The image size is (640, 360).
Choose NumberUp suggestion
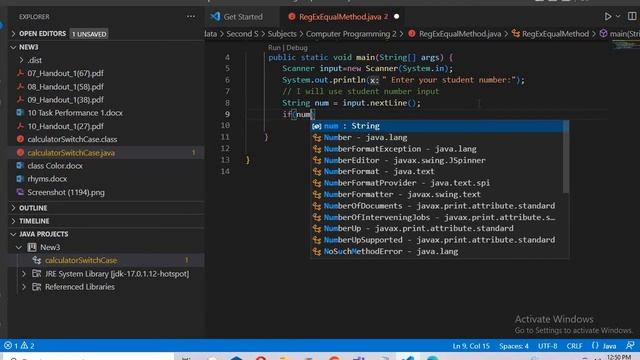tap(437, 229)
